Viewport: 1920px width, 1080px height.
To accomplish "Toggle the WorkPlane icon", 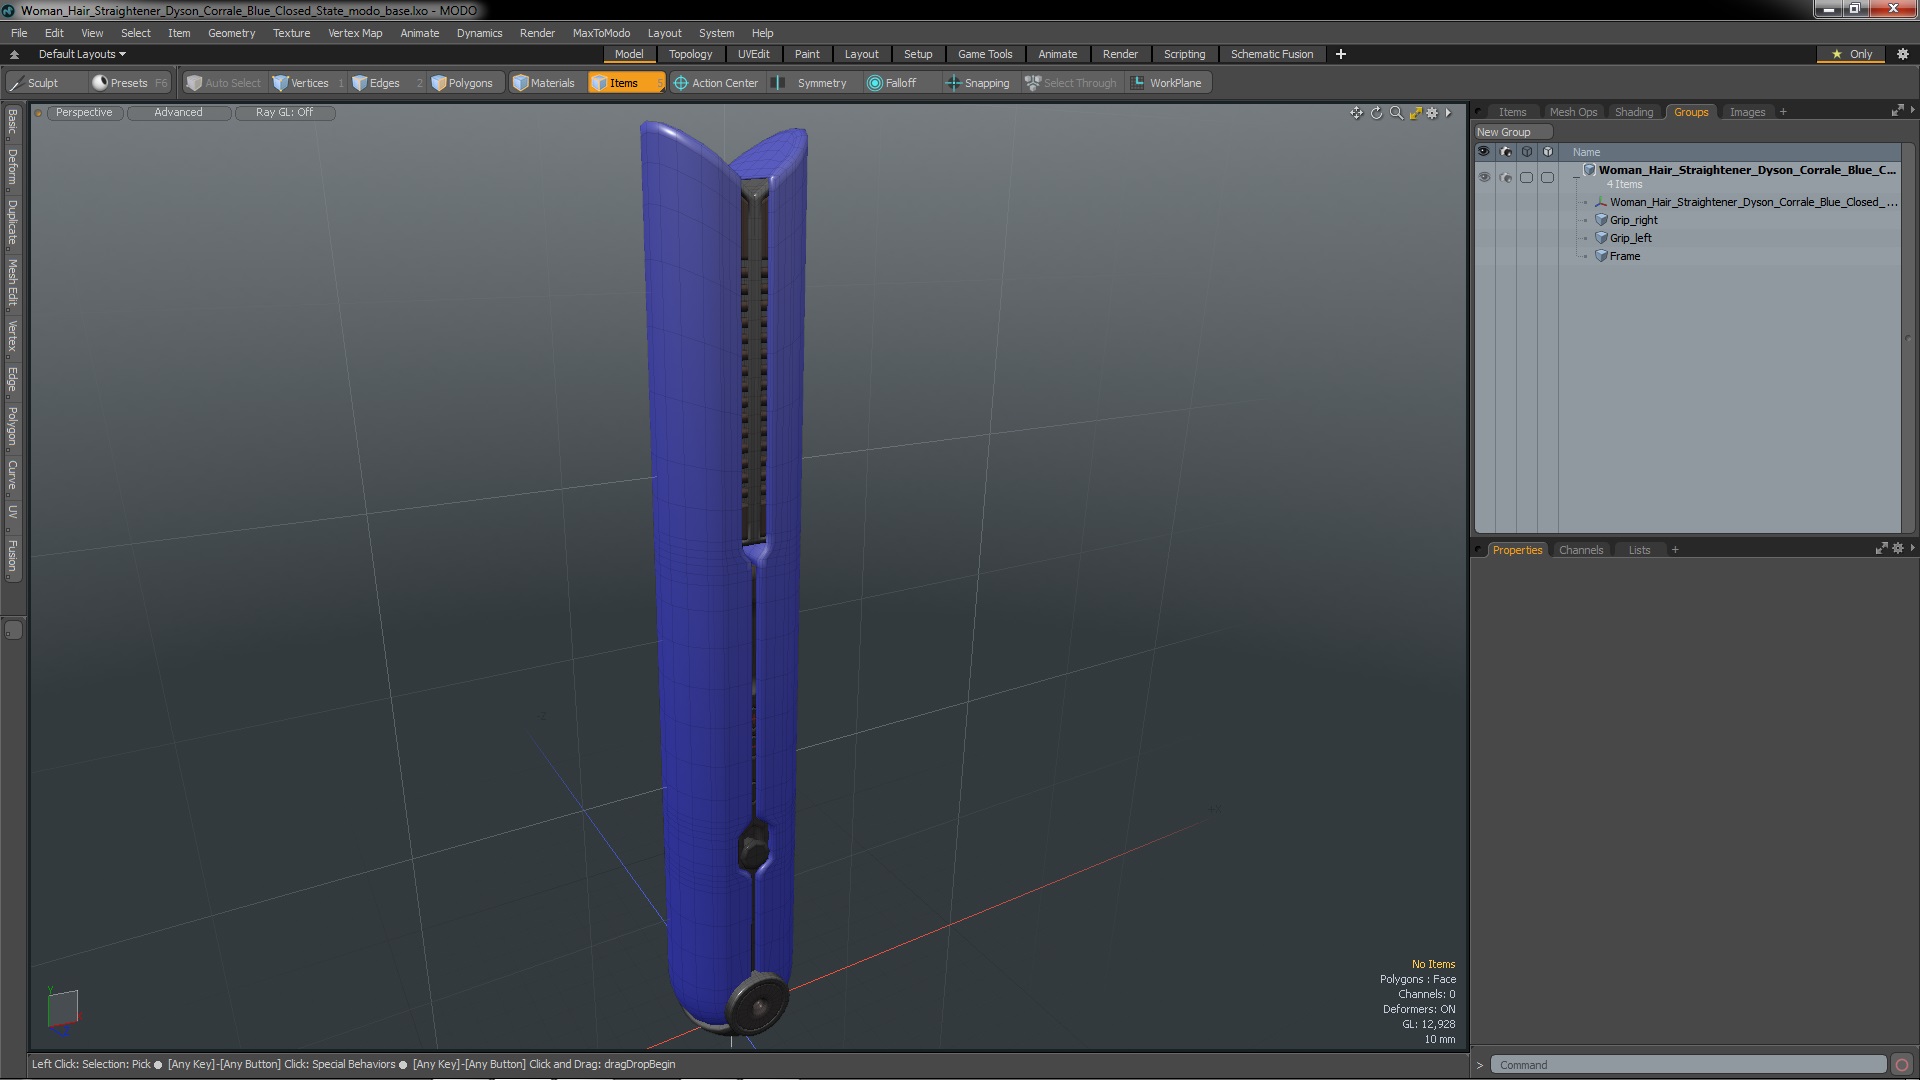I will tap(1138, 83).
